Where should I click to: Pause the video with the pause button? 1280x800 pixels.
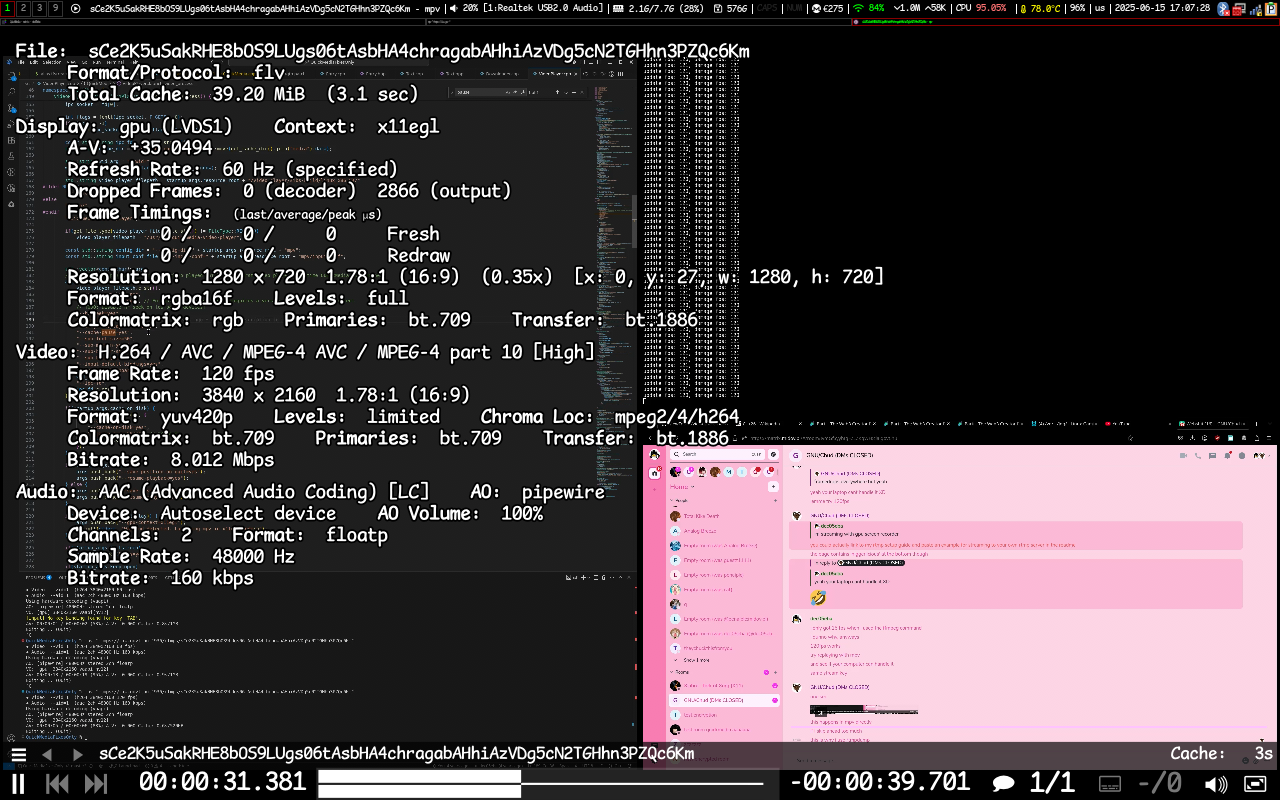(18, 783)
